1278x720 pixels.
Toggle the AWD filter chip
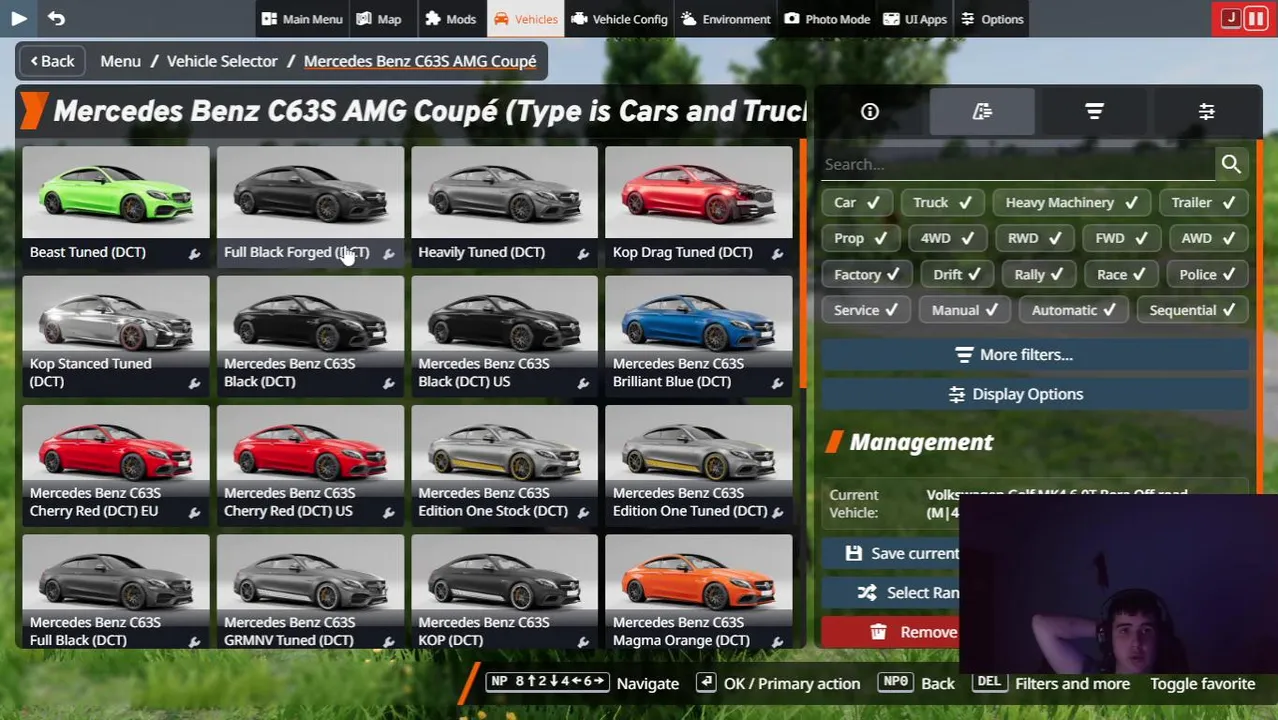[x=1208, y=238]
